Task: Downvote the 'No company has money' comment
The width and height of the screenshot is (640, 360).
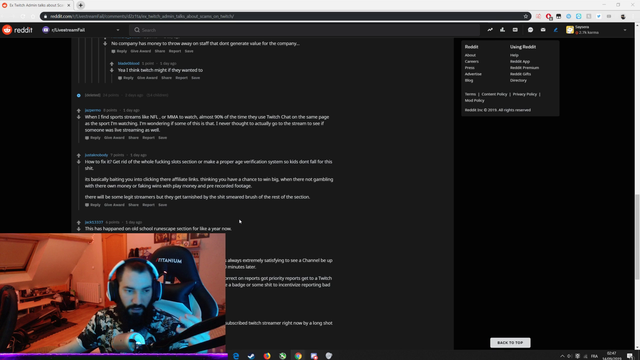Action: coord(105,43)
